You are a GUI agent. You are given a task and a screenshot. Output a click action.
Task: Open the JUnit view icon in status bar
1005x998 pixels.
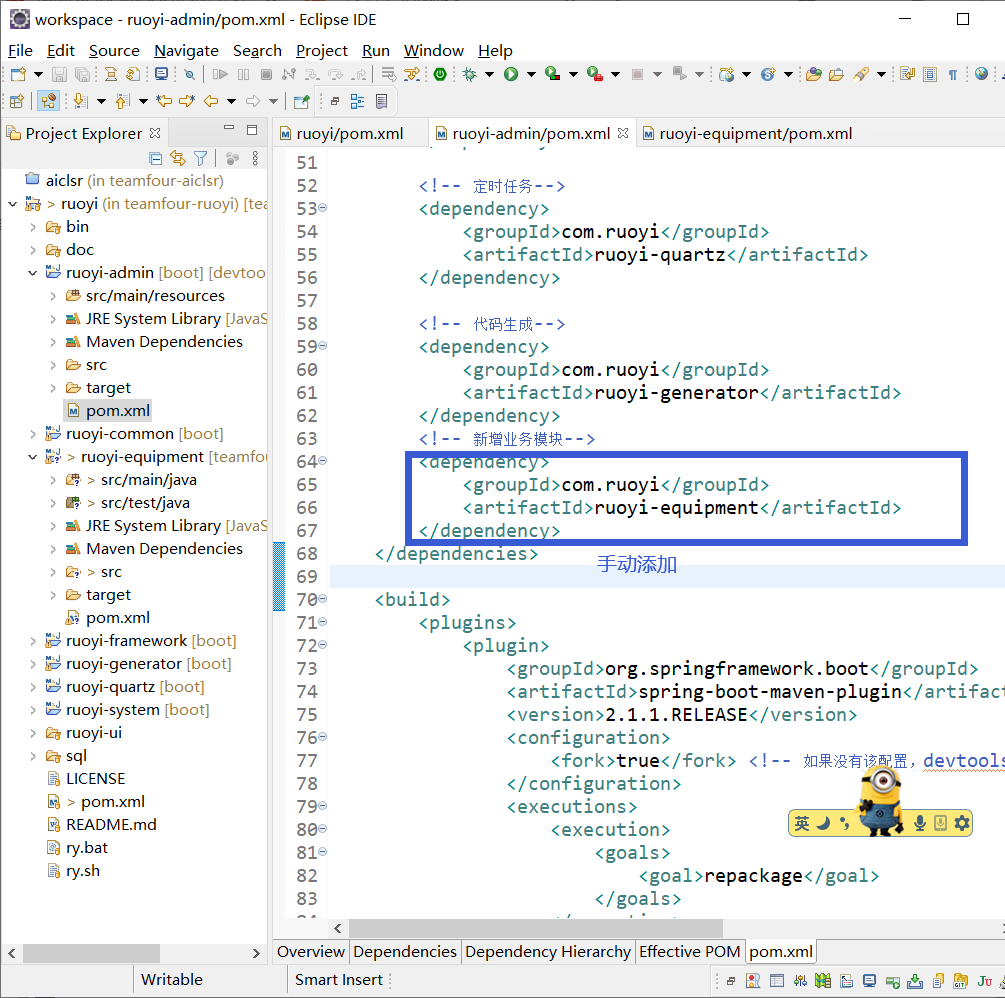pyautogui.click(x=984, y=981)
